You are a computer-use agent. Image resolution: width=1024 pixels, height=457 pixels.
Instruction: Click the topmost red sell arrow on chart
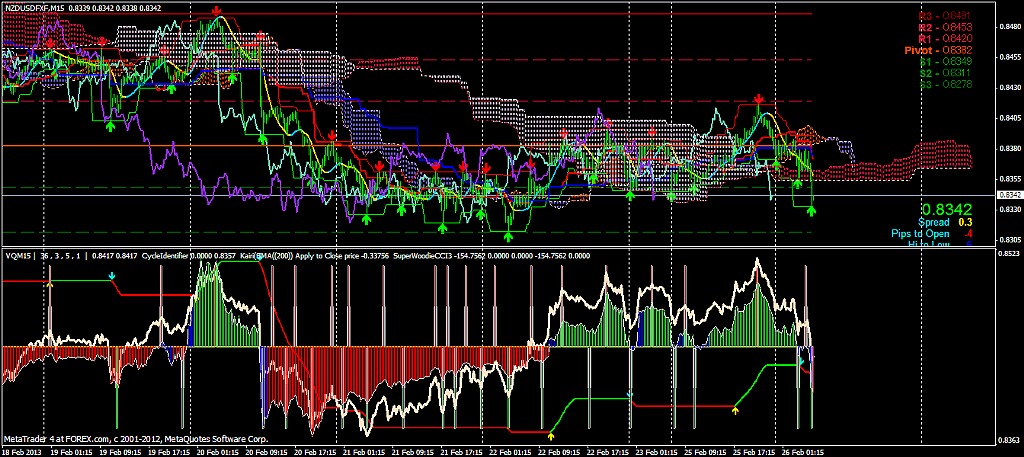pyautogui.click(x=217, y=10)
